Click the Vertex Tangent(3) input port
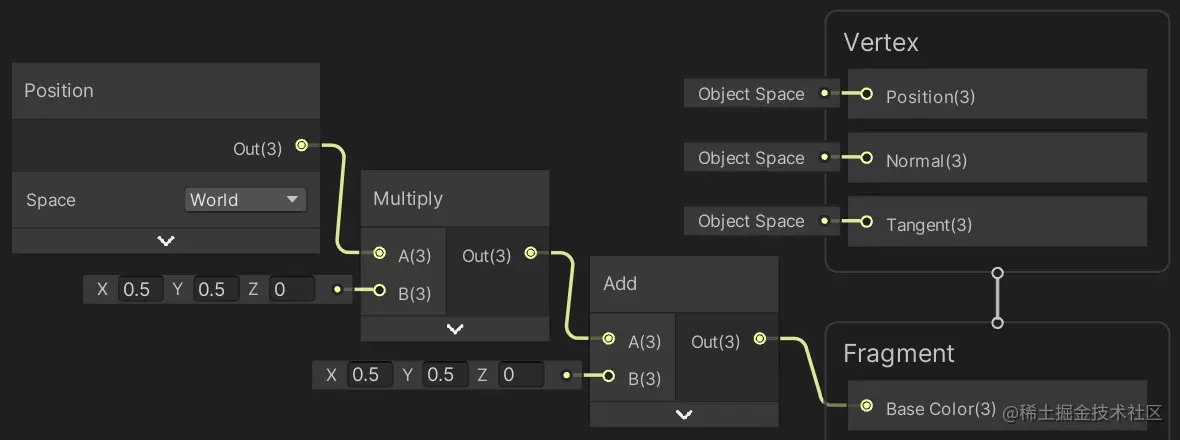This screenshot has width=1180, height=440. pos(866,223)
